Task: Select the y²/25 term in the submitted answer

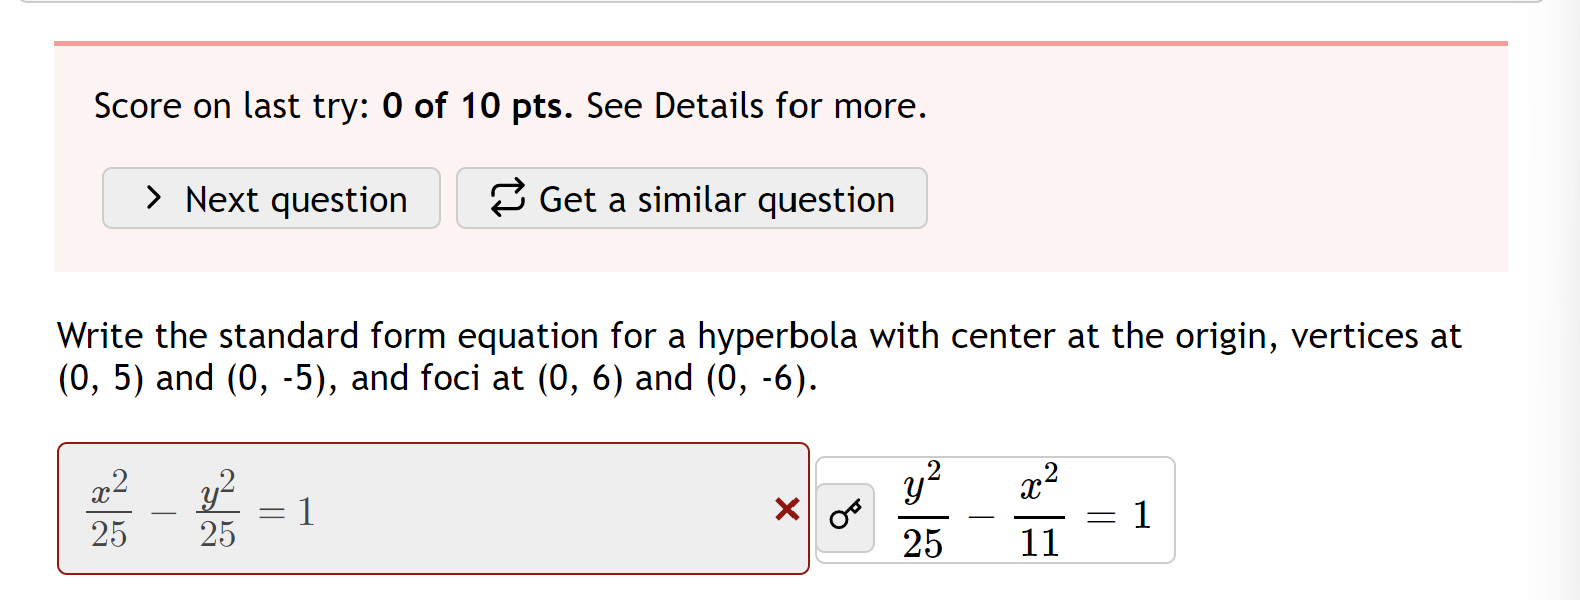Action: pos(218,510)
